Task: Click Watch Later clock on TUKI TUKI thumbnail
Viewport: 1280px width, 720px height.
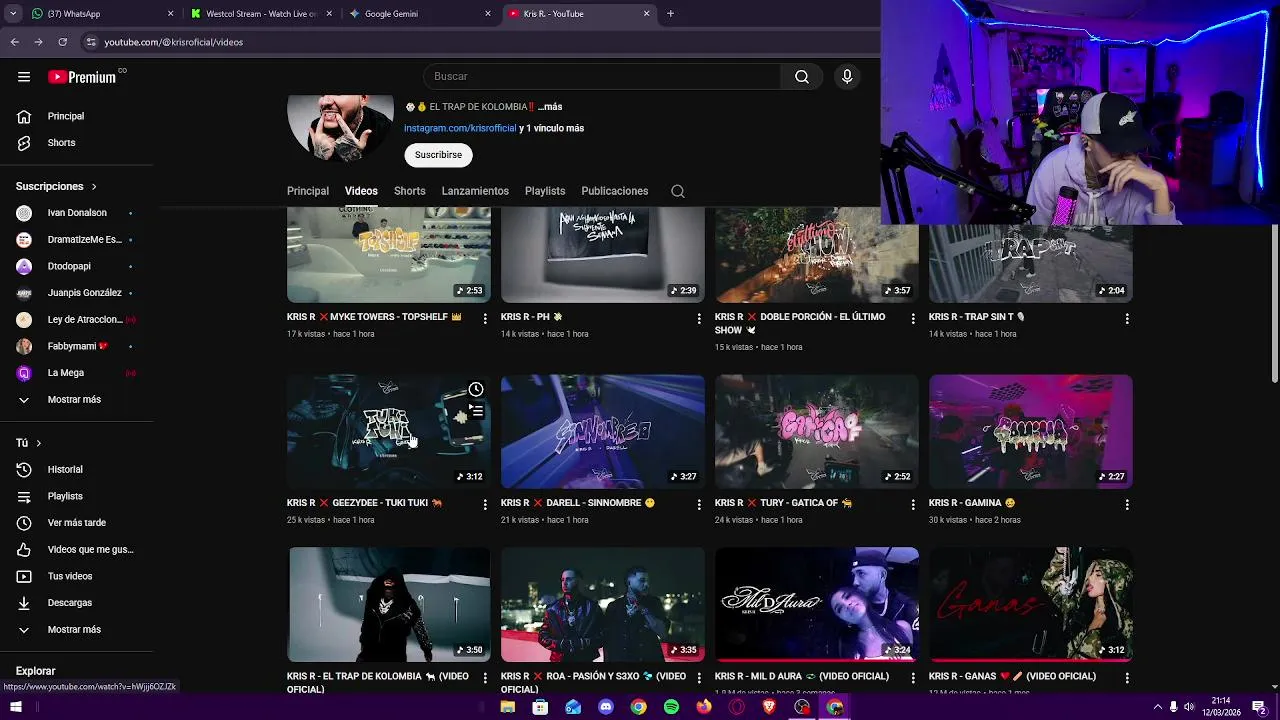Action: pyautogui.click(x=476, y=389)
